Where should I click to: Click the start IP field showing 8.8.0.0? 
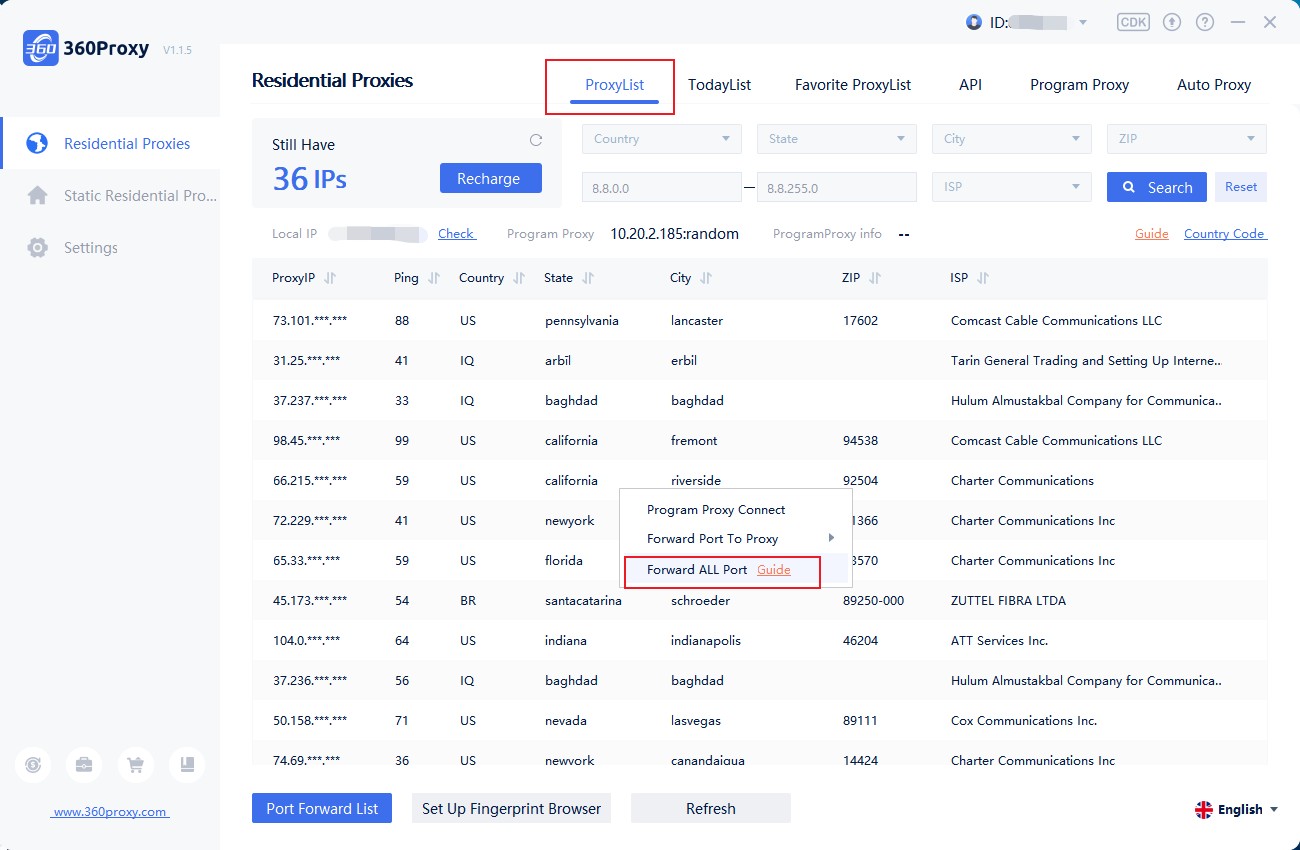(662, 187)
